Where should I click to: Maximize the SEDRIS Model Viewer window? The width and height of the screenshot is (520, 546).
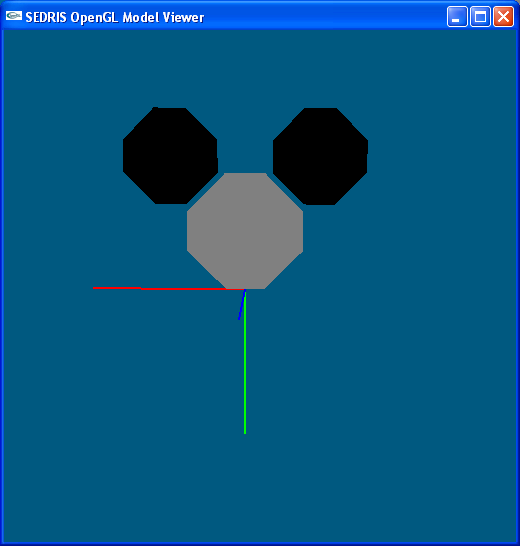[480, 16]
